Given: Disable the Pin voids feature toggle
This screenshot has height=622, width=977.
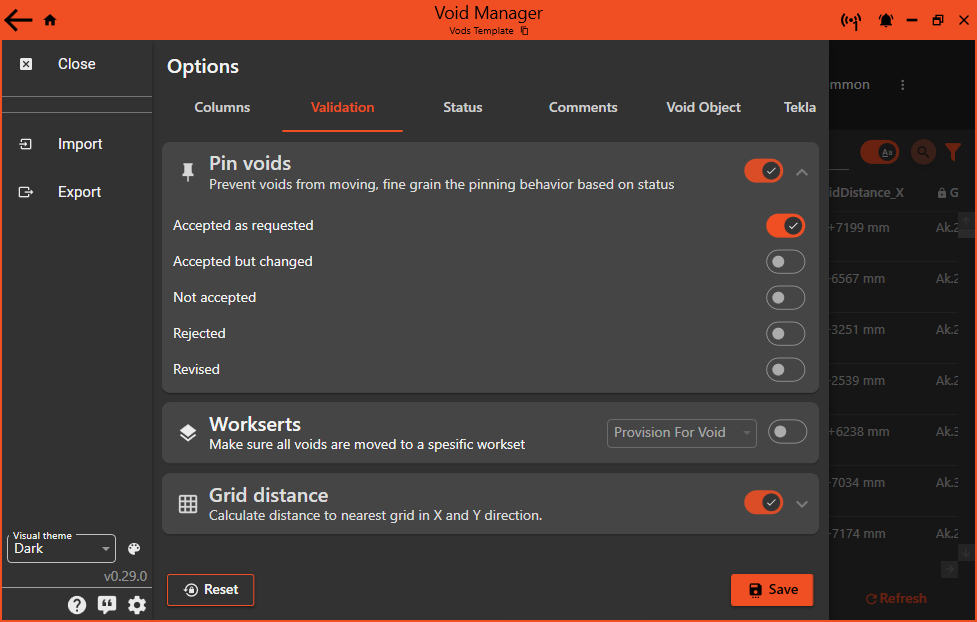Looking at the screenshot, I should coord(763,171).
